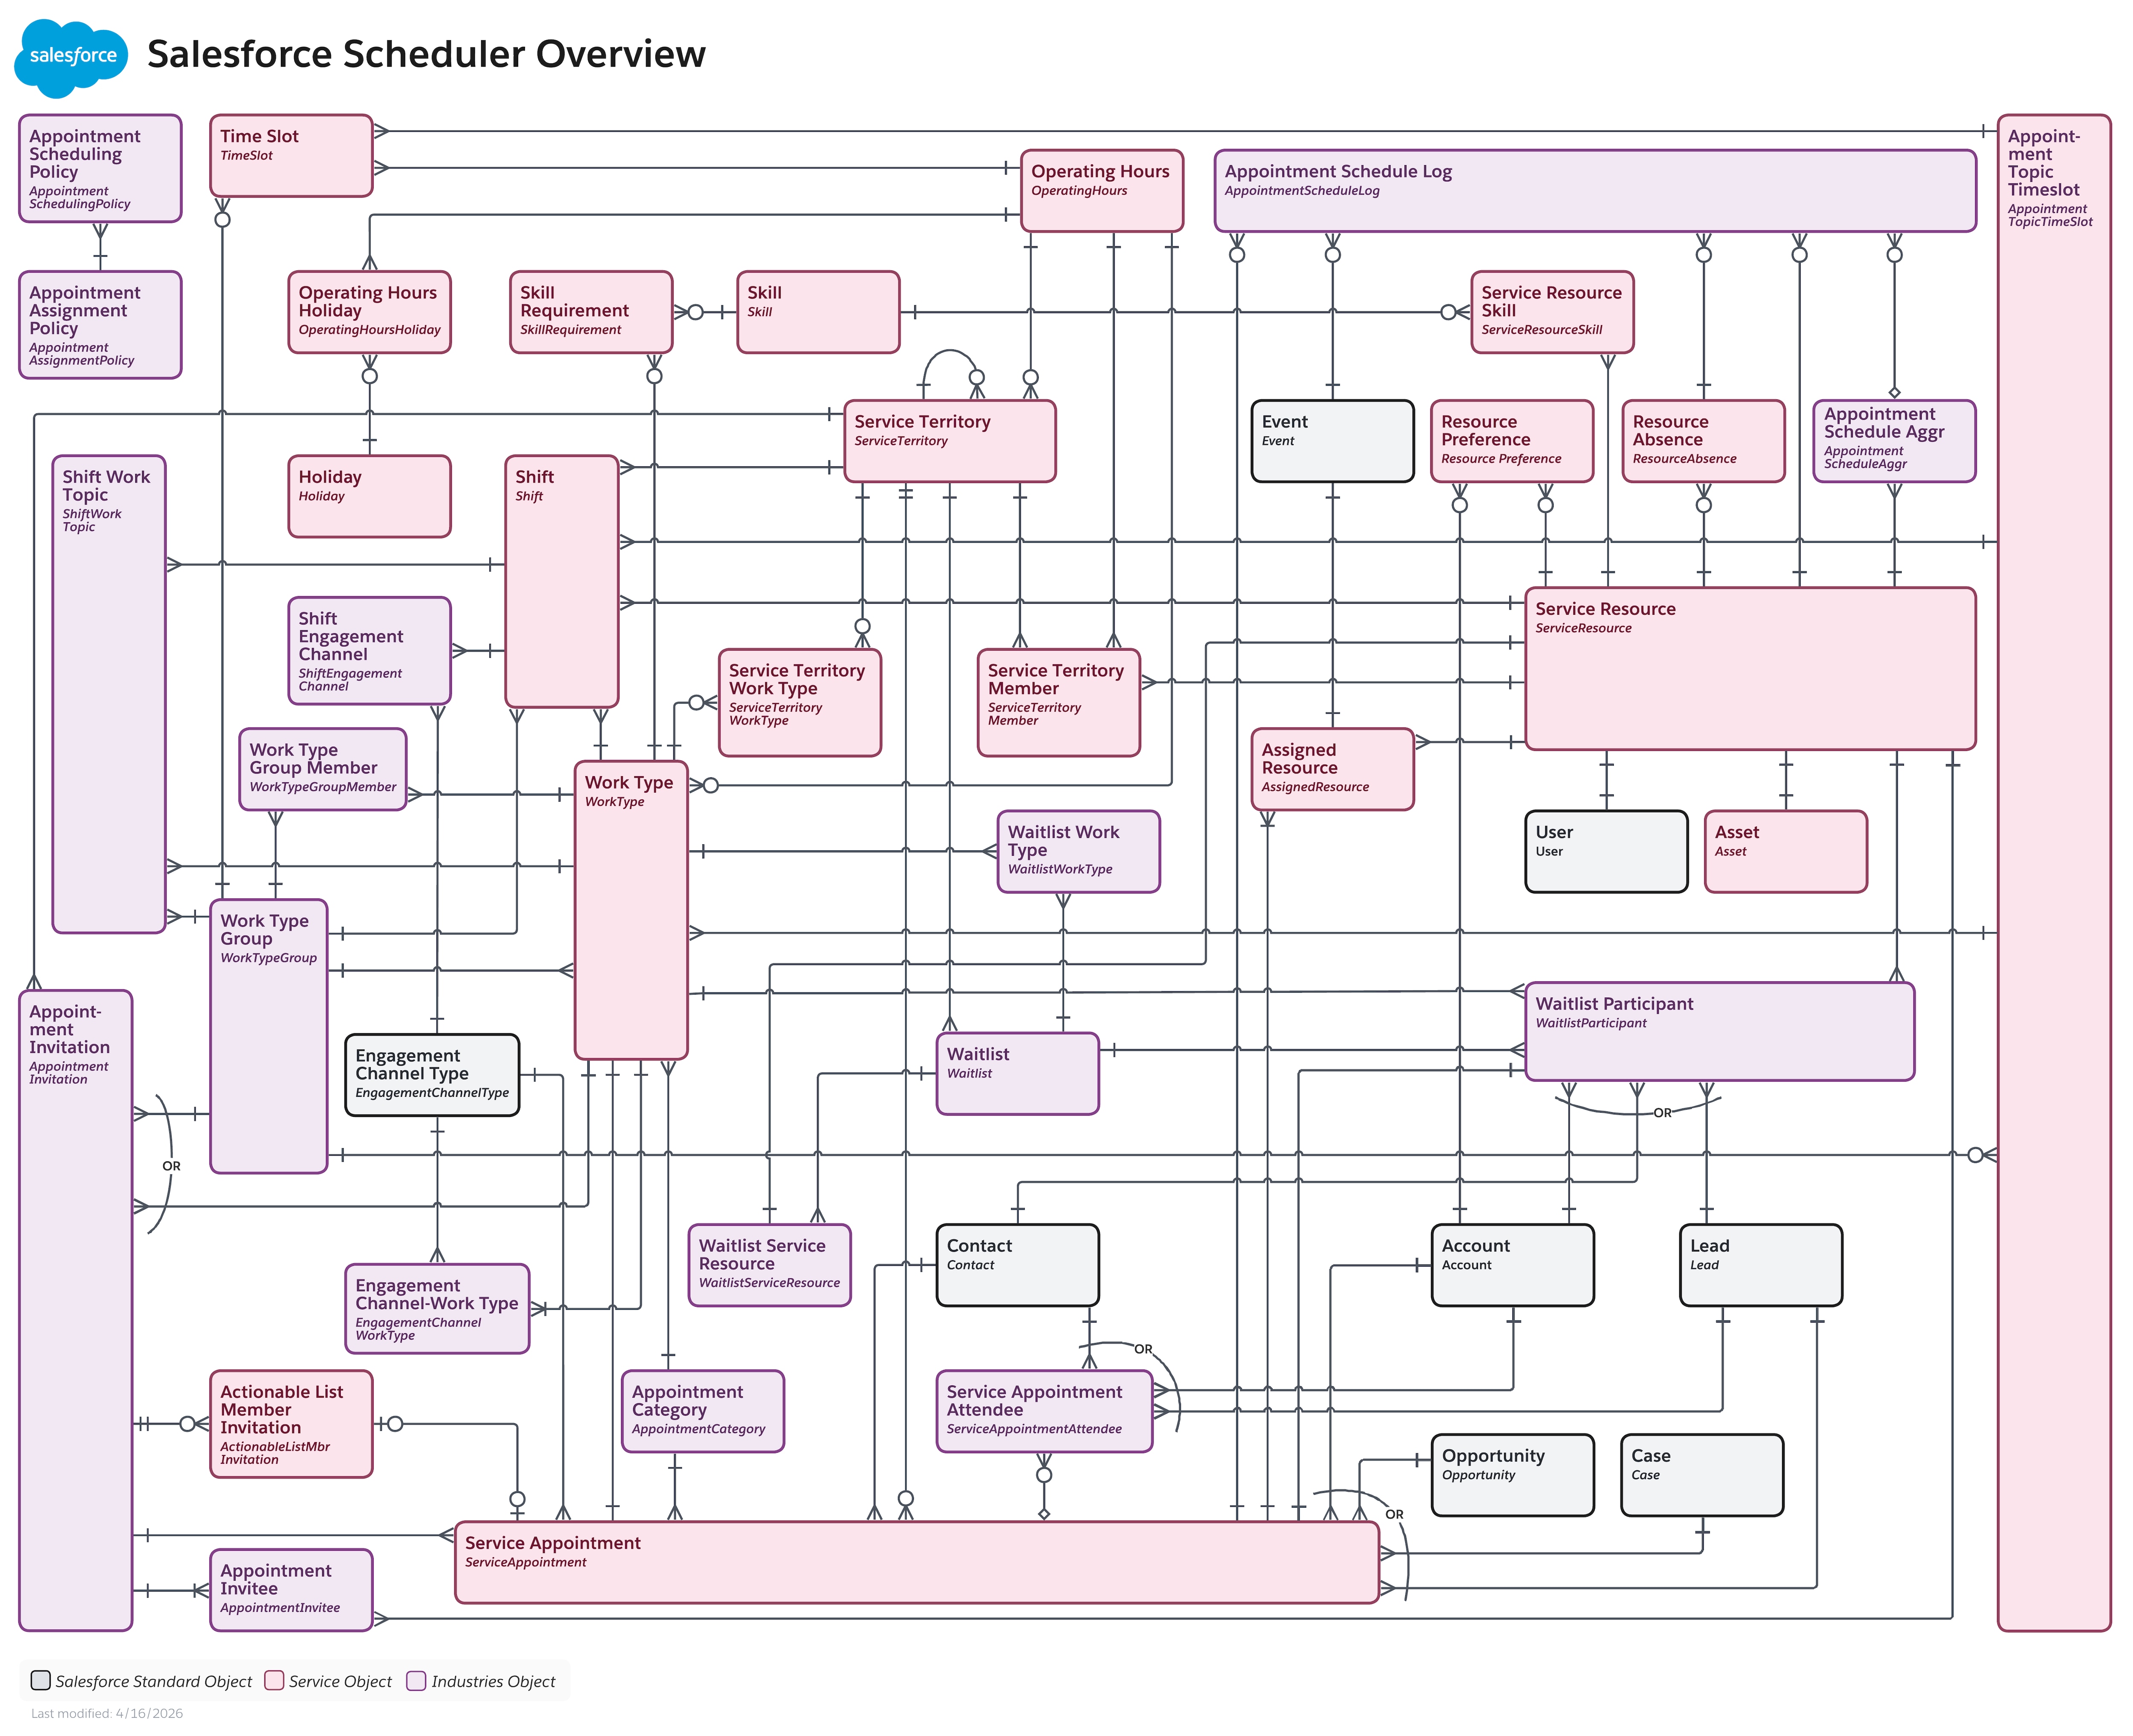The width and height of the screenshot is (2133, 1736).
Task: Click the OR label below Waitlist Participant
Action: click(x=1662, y=1113)
